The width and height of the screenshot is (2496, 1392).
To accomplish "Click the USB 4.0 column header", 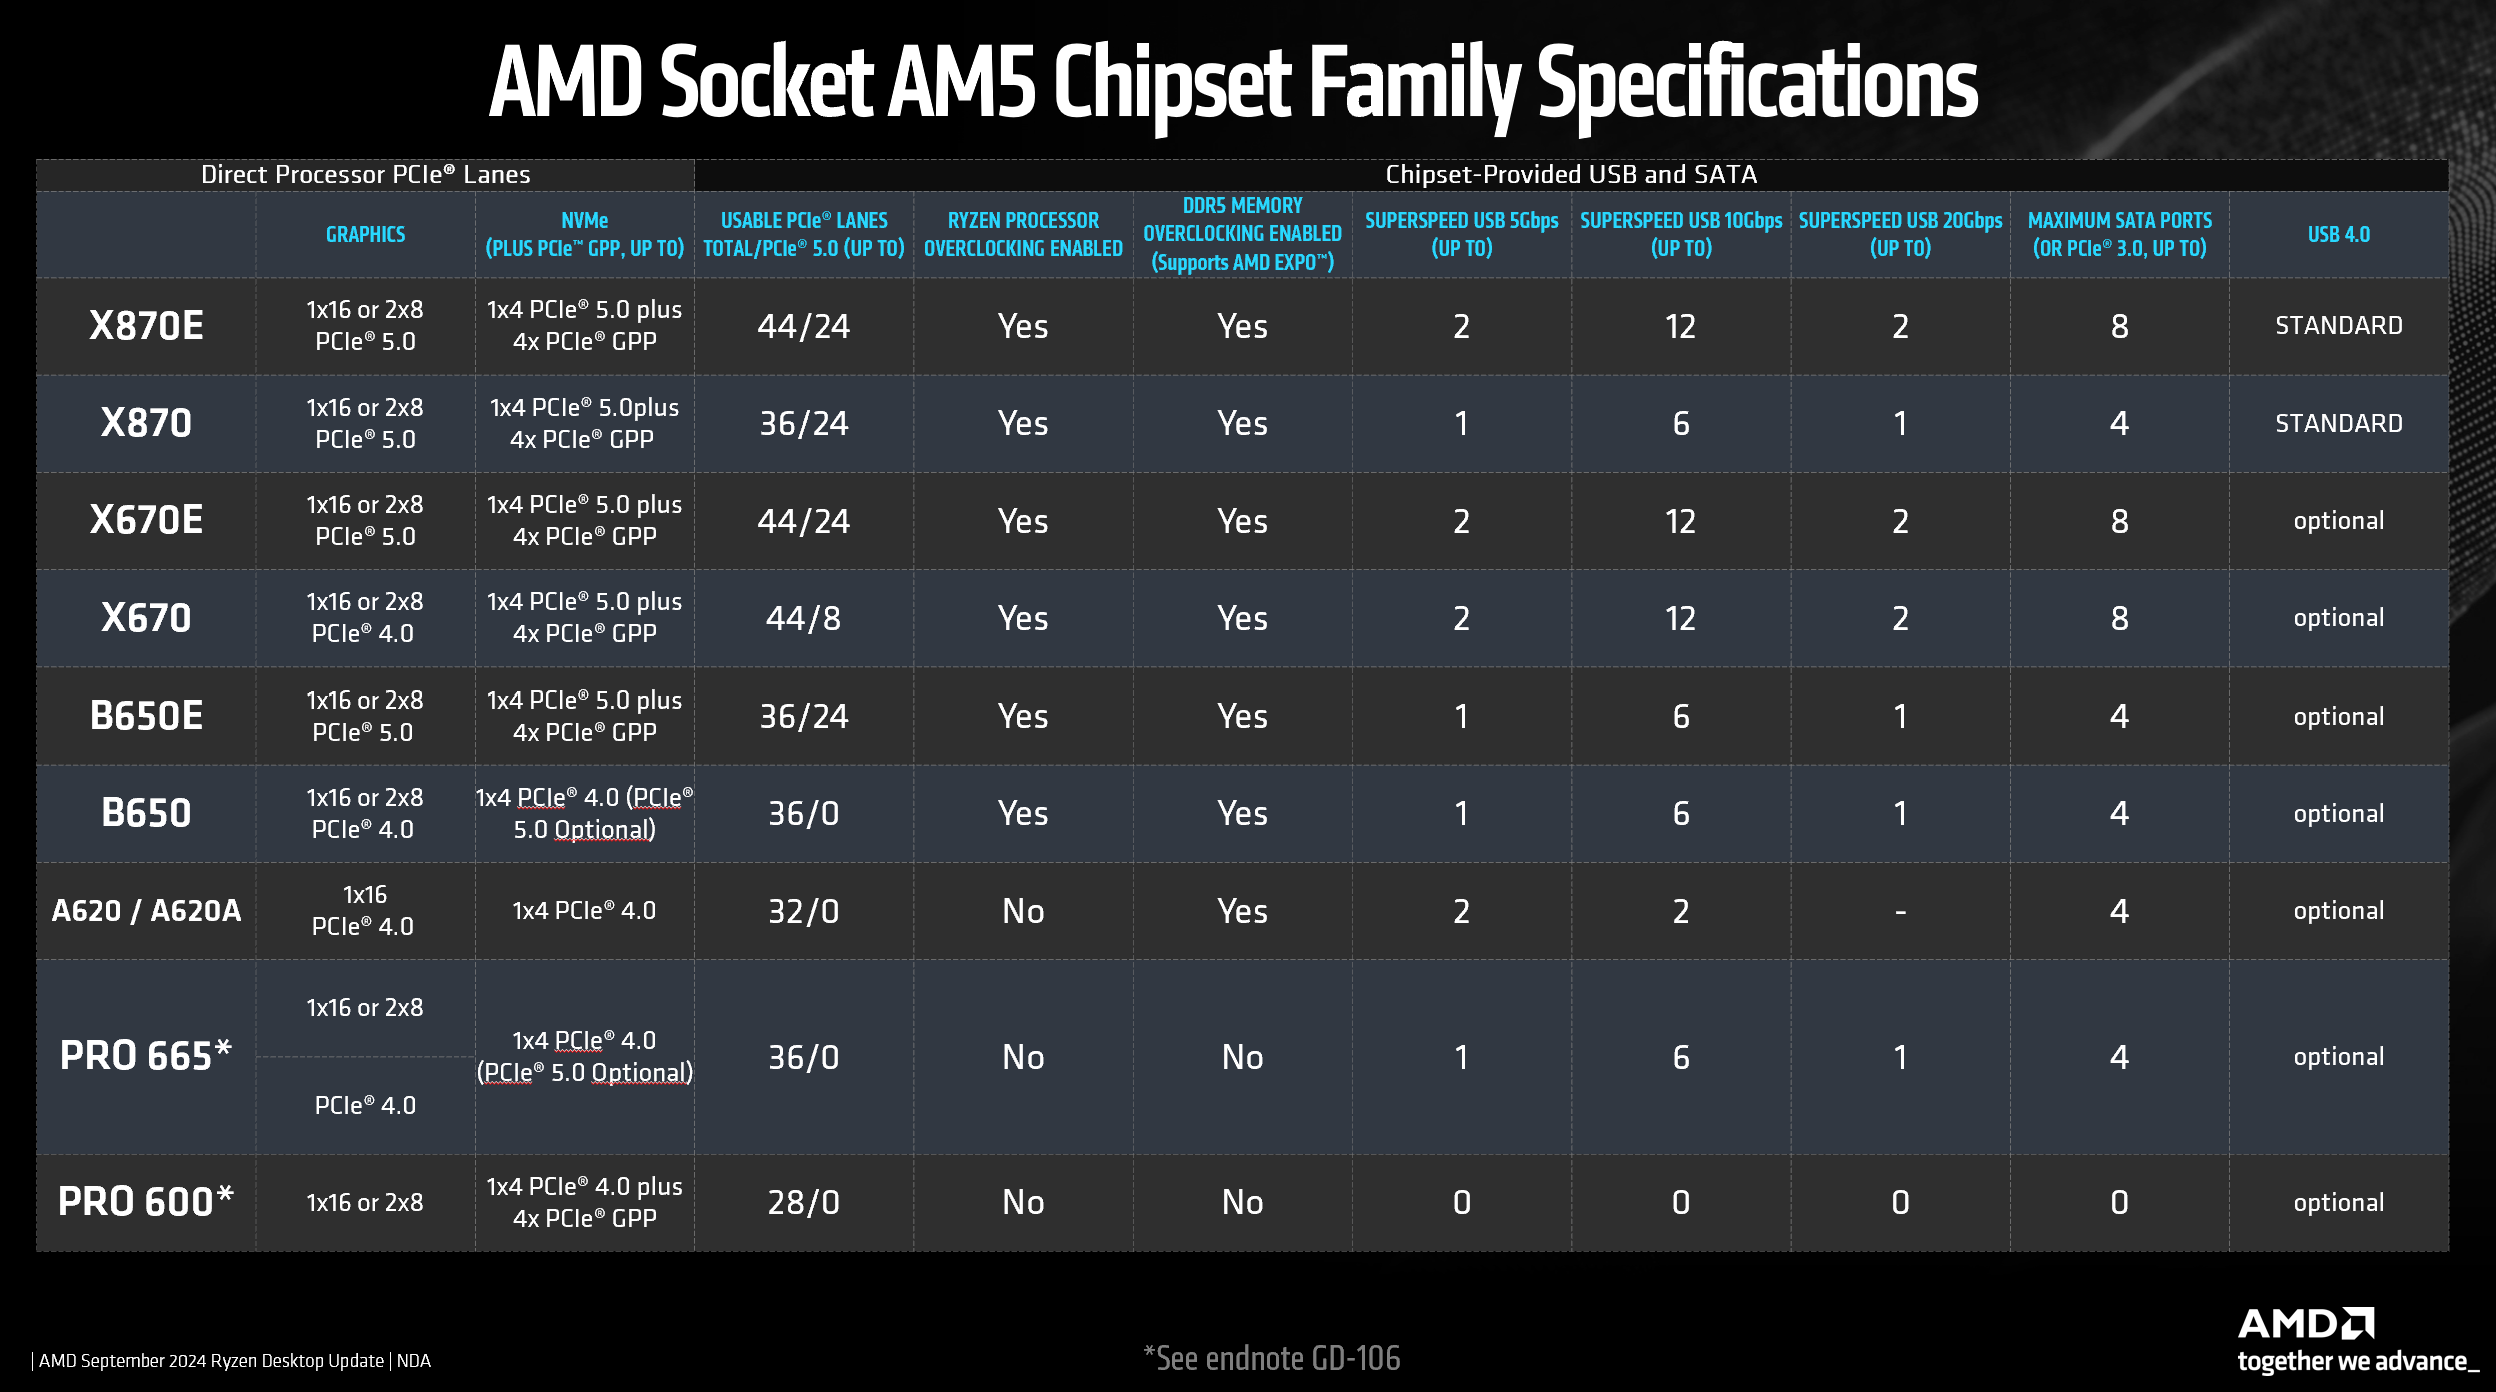I will [x=2338, y=234].
